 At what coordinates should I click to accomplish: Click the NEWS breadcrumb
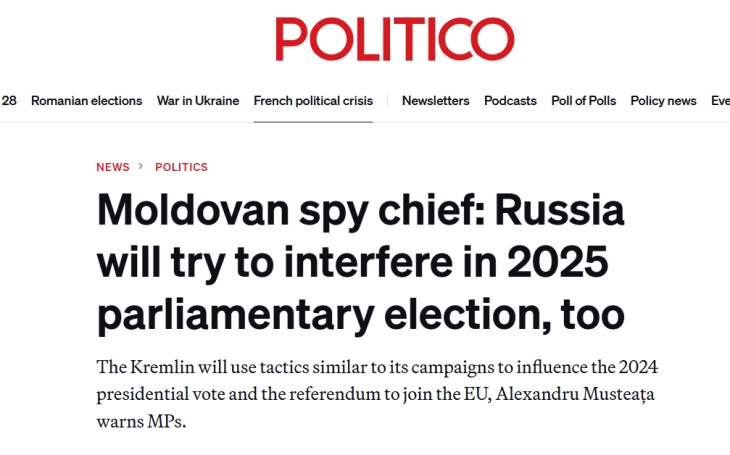113,167
